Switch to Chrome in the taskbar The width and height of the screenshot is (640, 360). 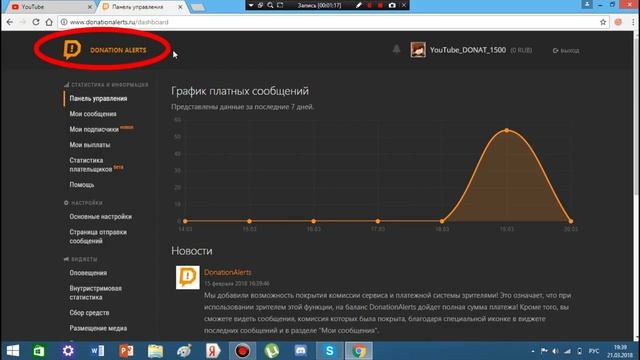359,351
